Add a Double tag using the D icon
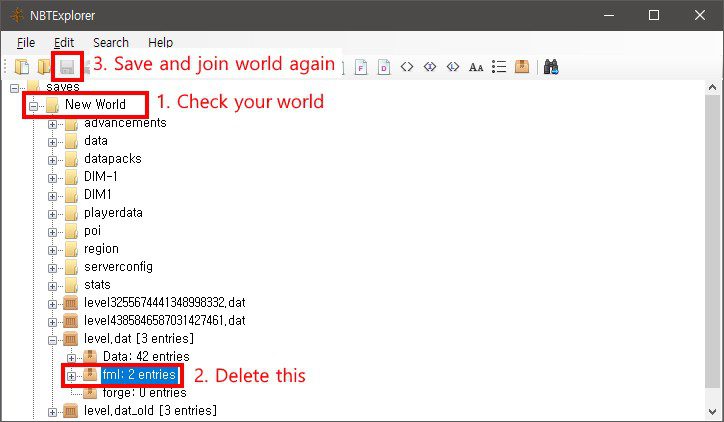This screenshot has height=422, width=724. pos(383,67)
